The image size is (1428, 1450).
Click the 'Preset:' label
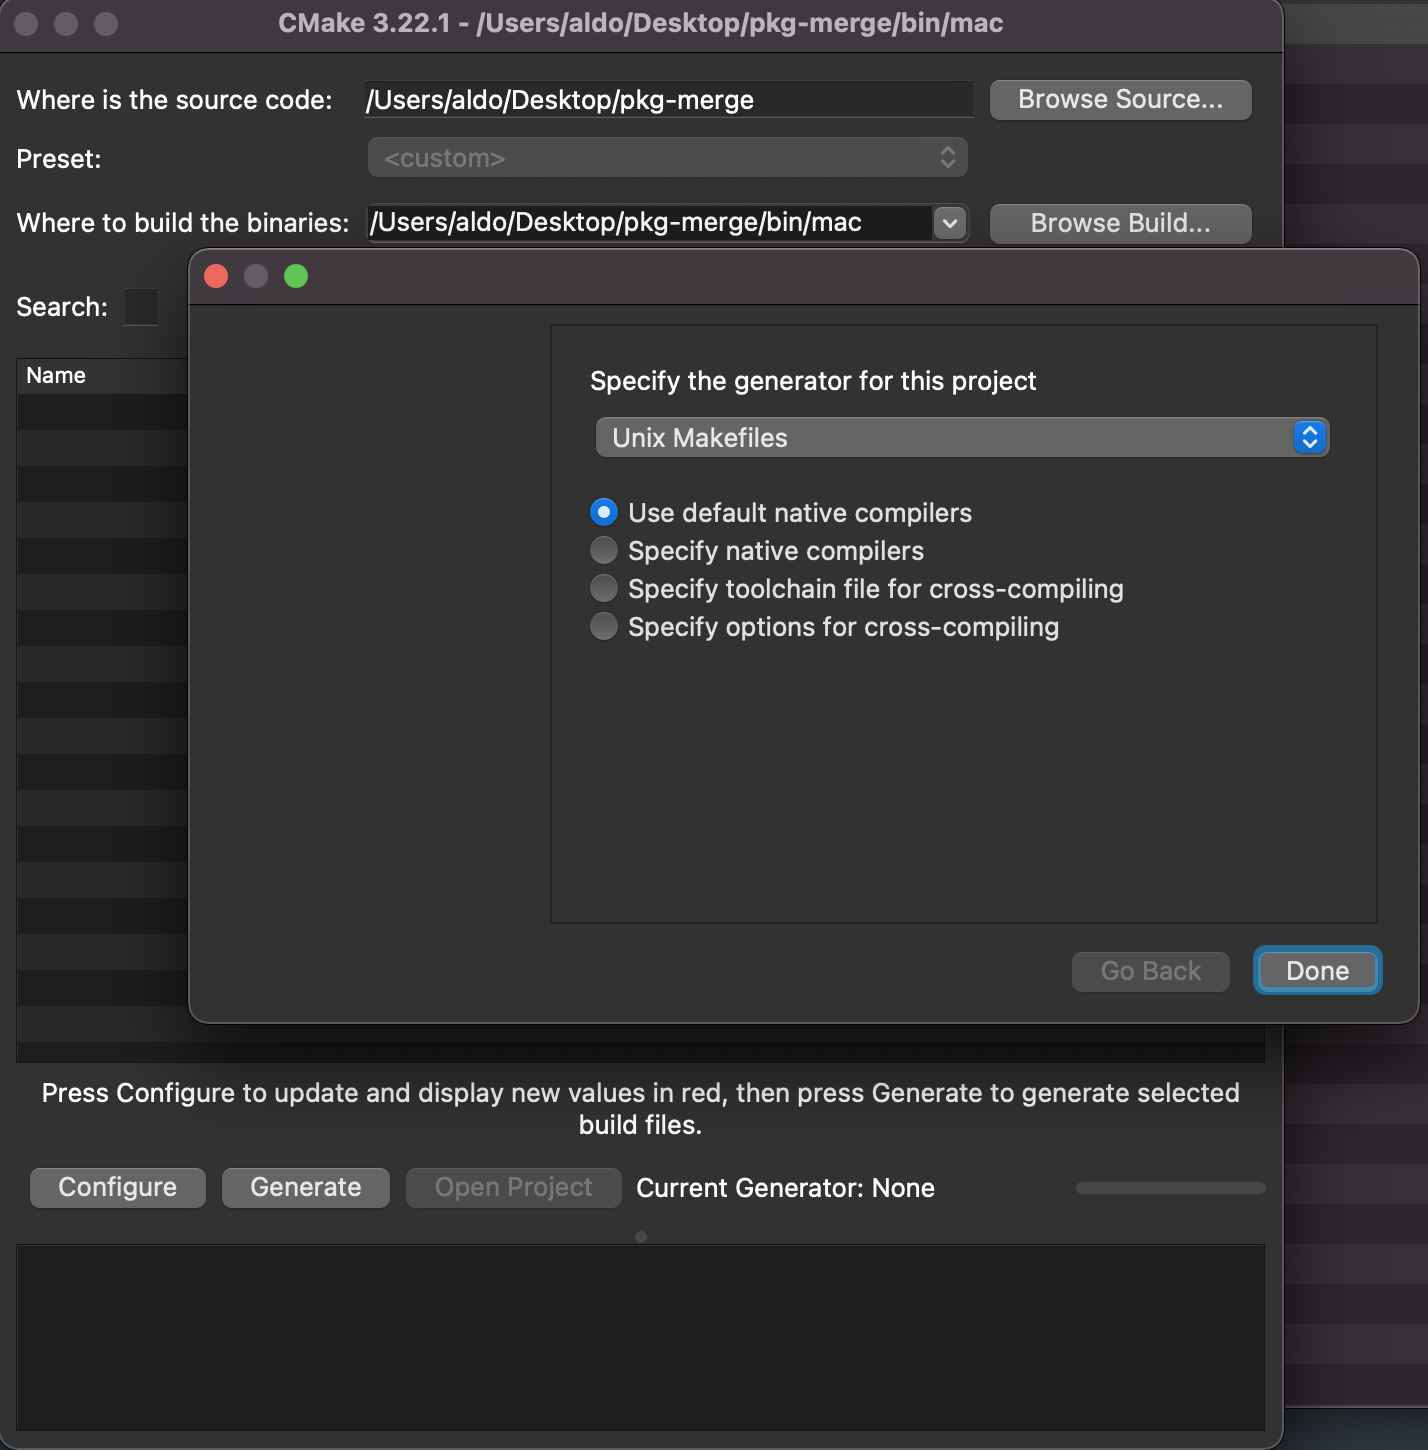pos(59,159)
